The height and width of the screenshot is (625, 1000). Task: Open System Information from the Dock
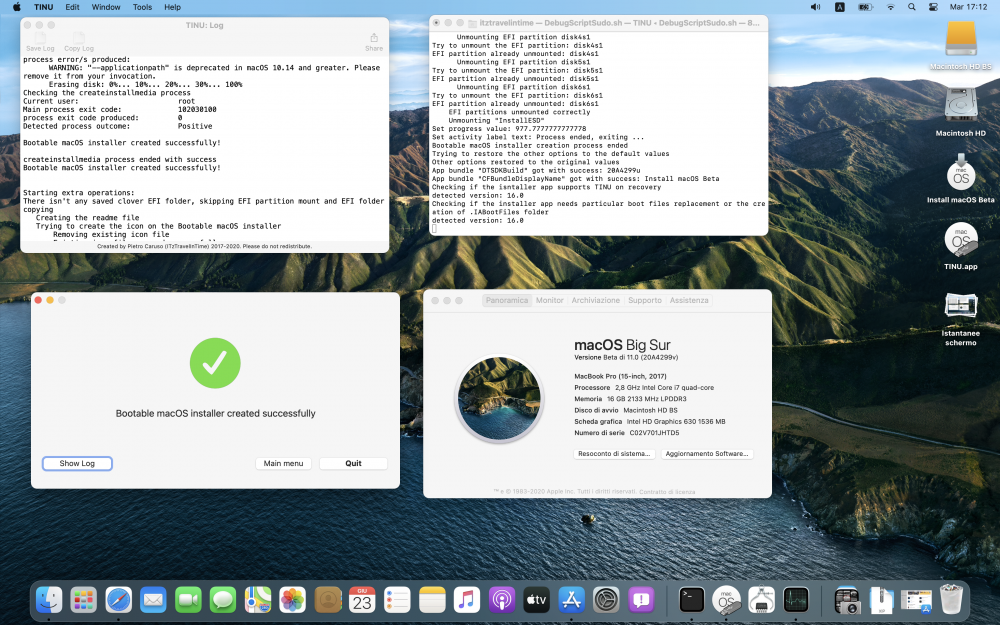coord(761,600)
